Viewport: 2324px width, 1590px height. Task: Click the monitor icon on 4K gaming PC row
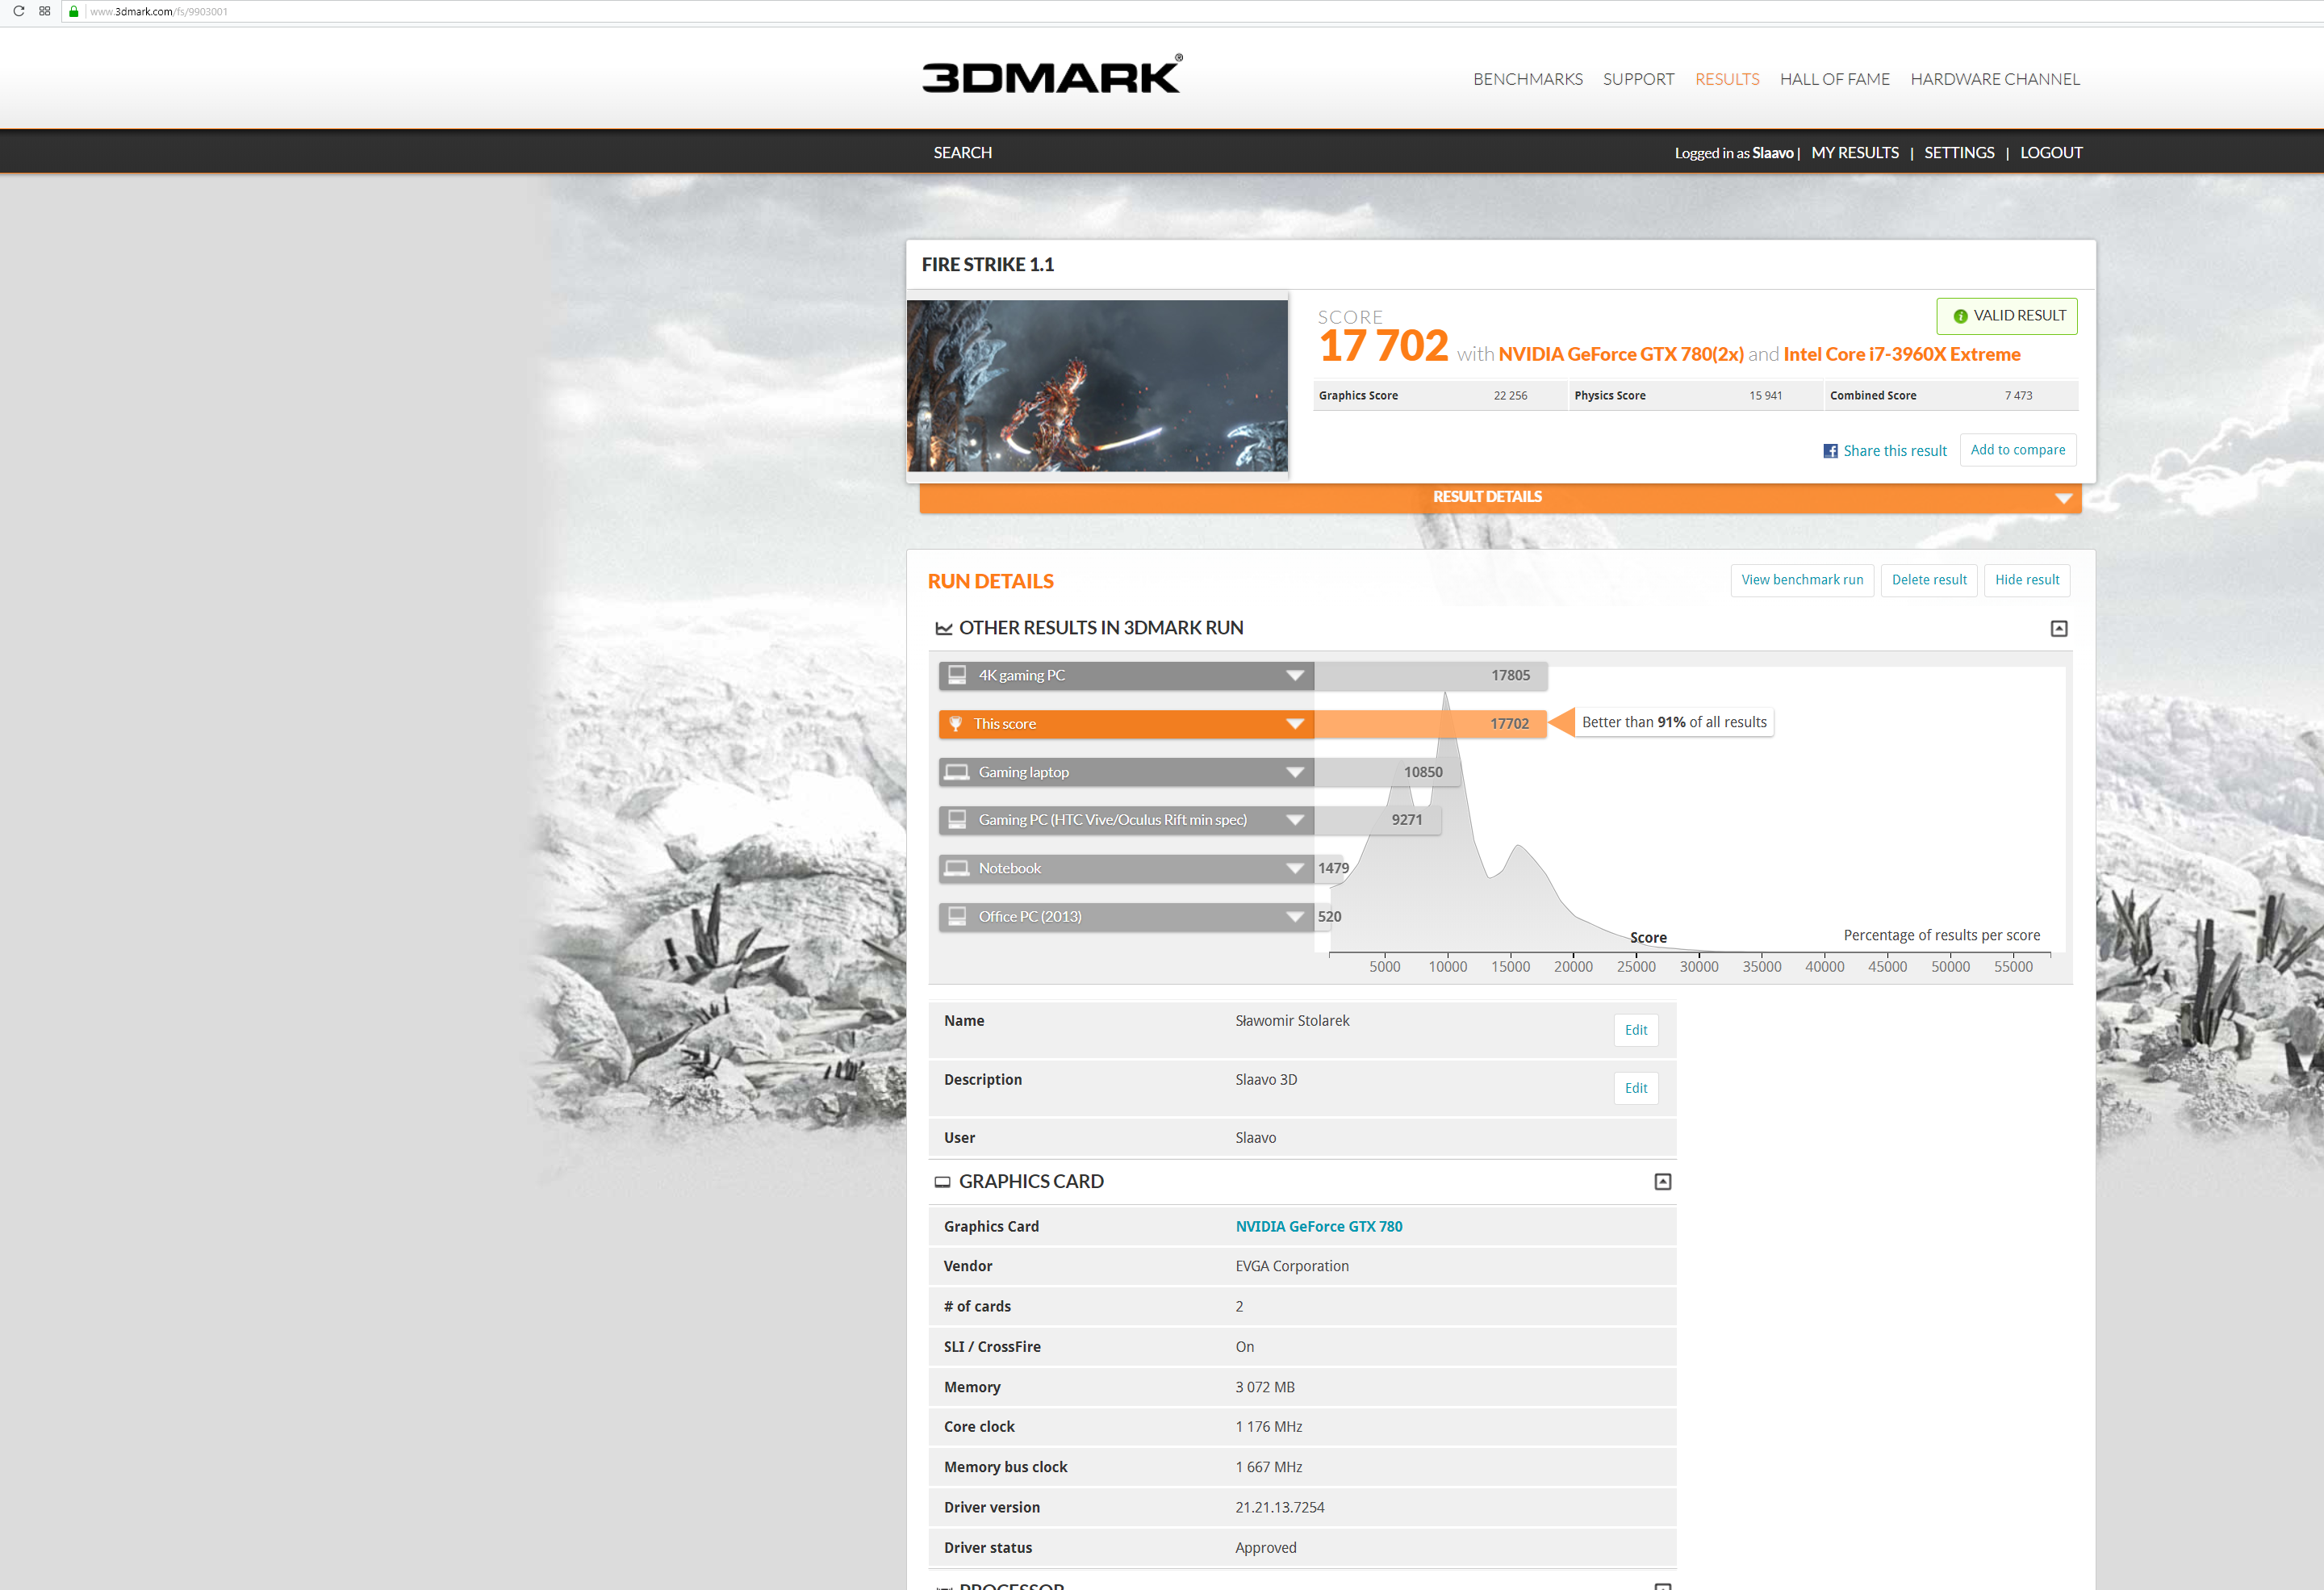coord(957,675)
